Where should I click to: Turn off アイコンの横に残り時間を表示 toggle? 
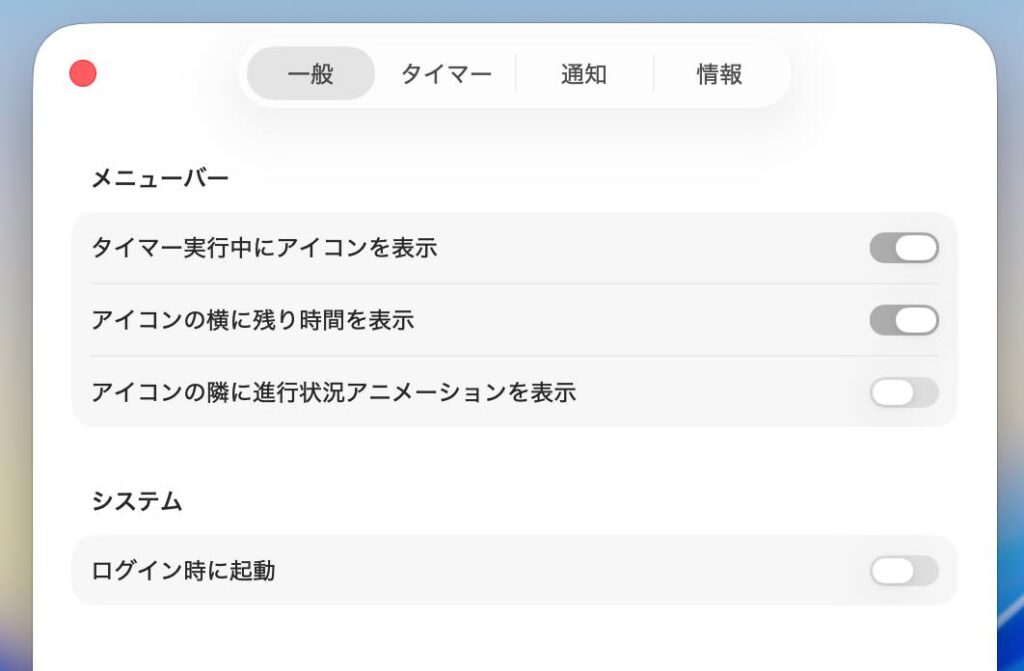pyautogui.click(x=904, y=320)
